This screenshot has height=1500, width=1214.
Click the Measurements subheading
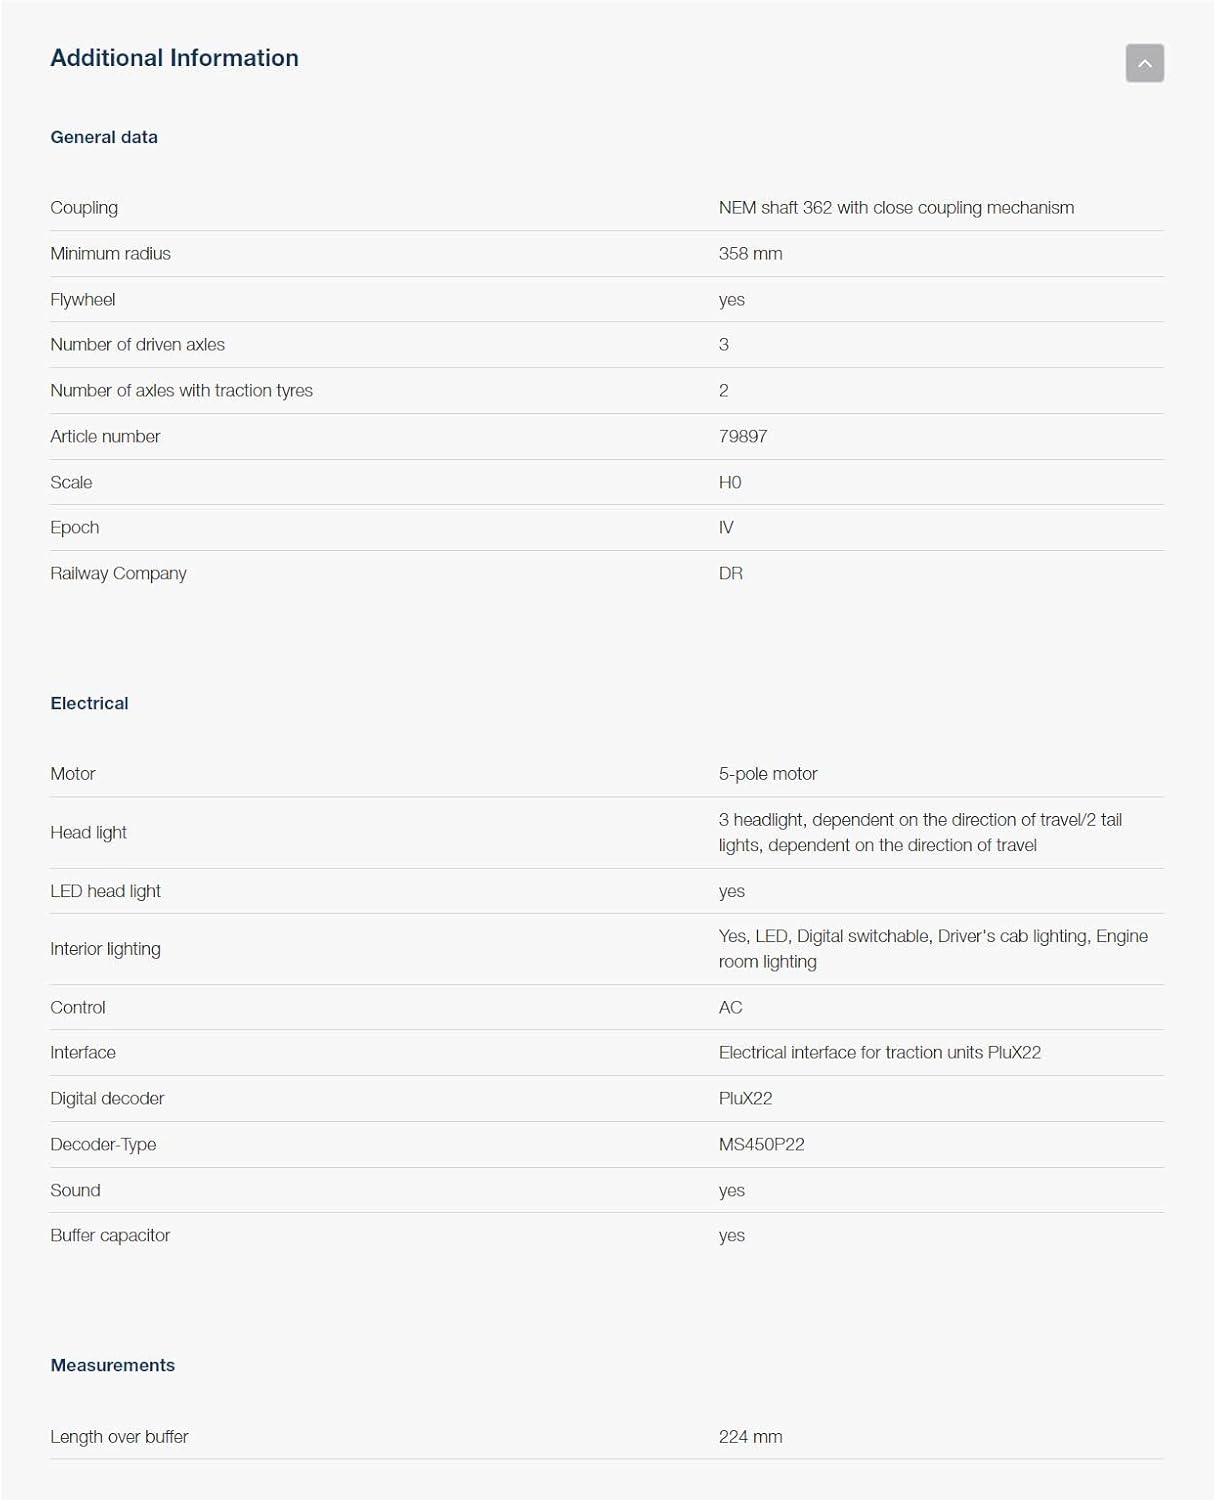pos(112,1365)
